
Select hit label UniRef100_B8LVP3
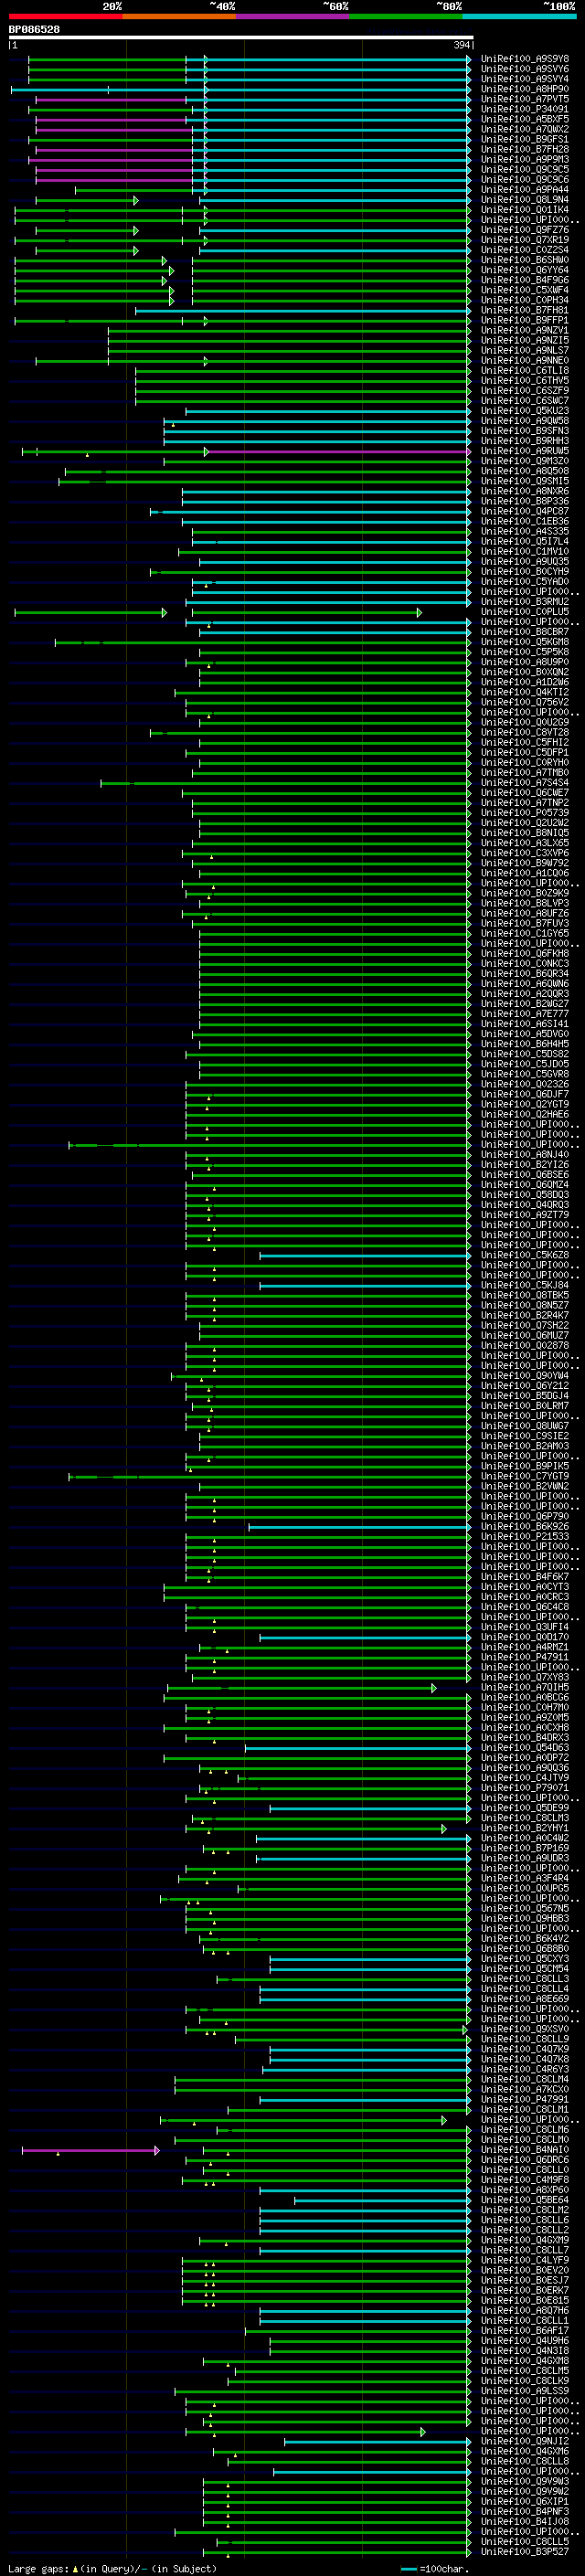point(525,903)
